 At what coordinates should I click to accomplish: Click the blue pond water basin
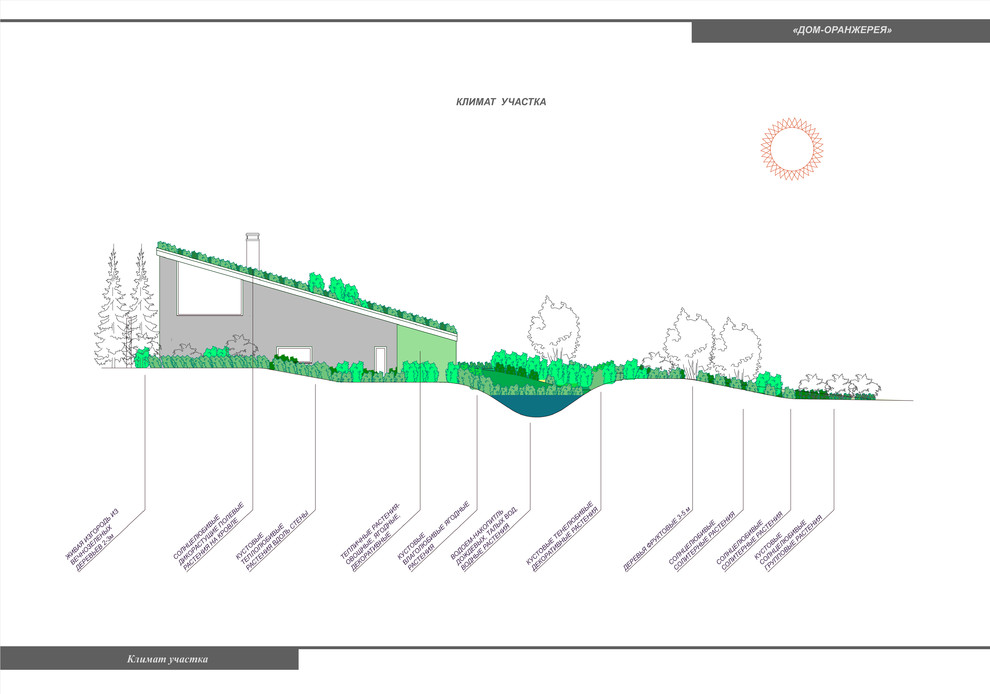click(x=537, y=404)
